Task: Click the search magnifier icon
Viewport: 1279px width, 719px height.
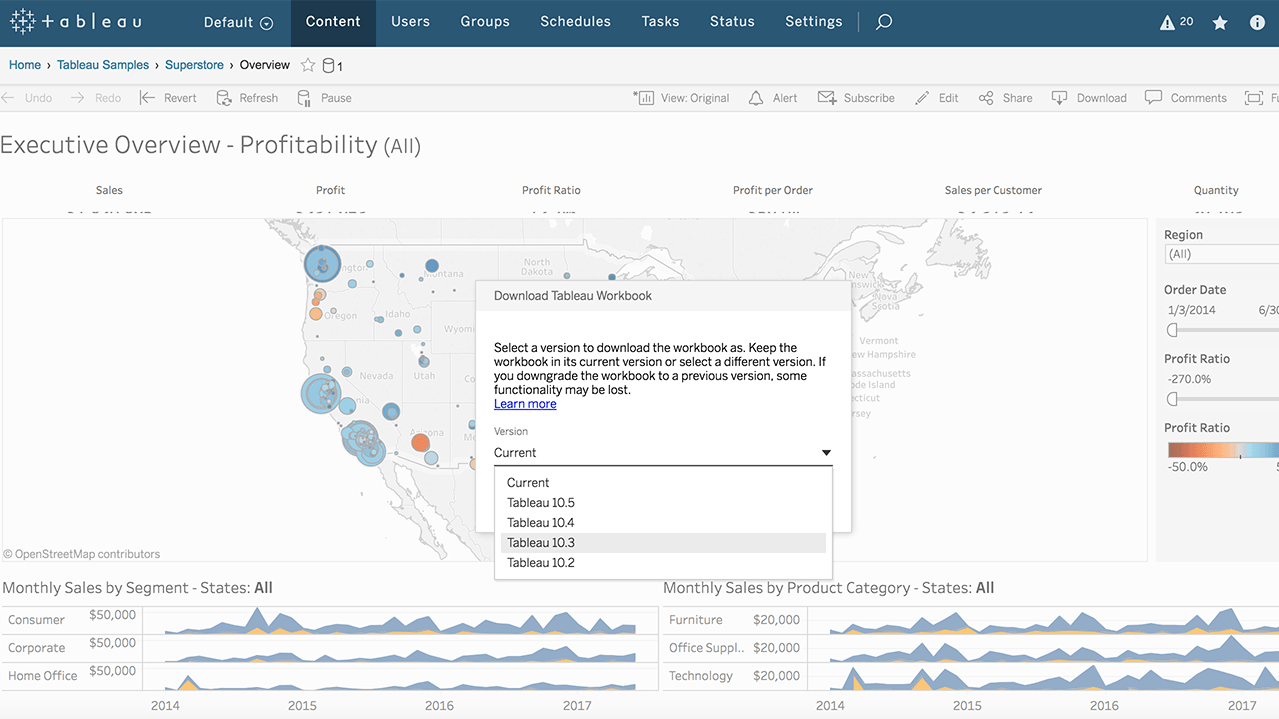Action: pyautogui.click(x=884, y=22)
